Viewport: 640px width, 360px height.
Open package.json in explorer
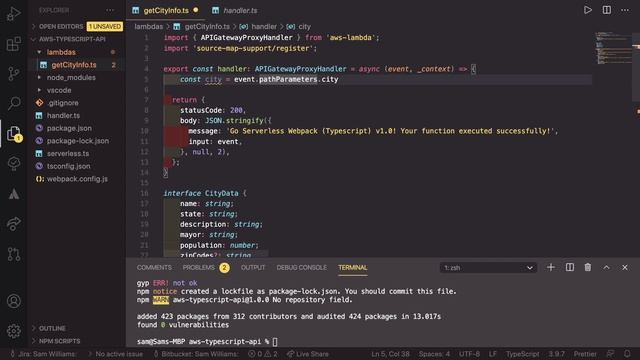point(69,128)
